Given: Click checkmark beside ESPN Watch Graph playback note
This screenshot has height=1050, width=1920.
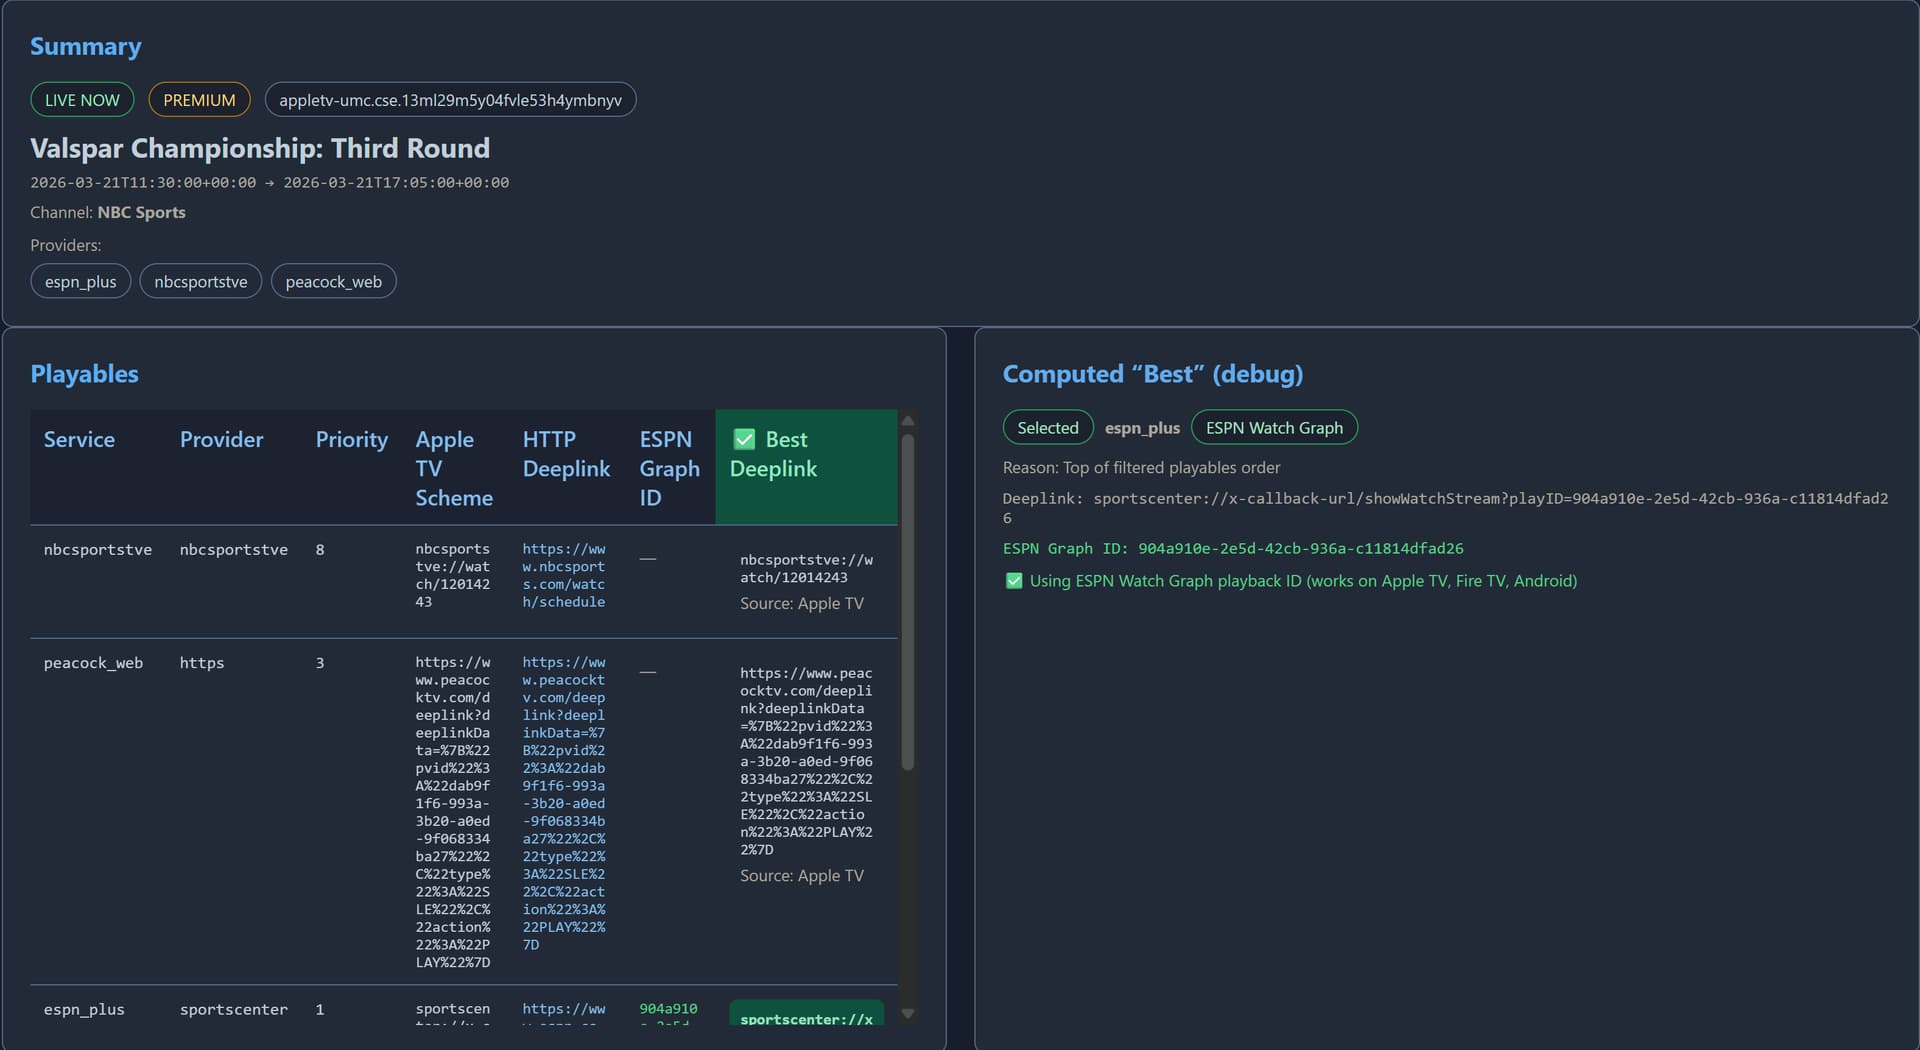Looking at the screenshot, I should coord(1014,581).
